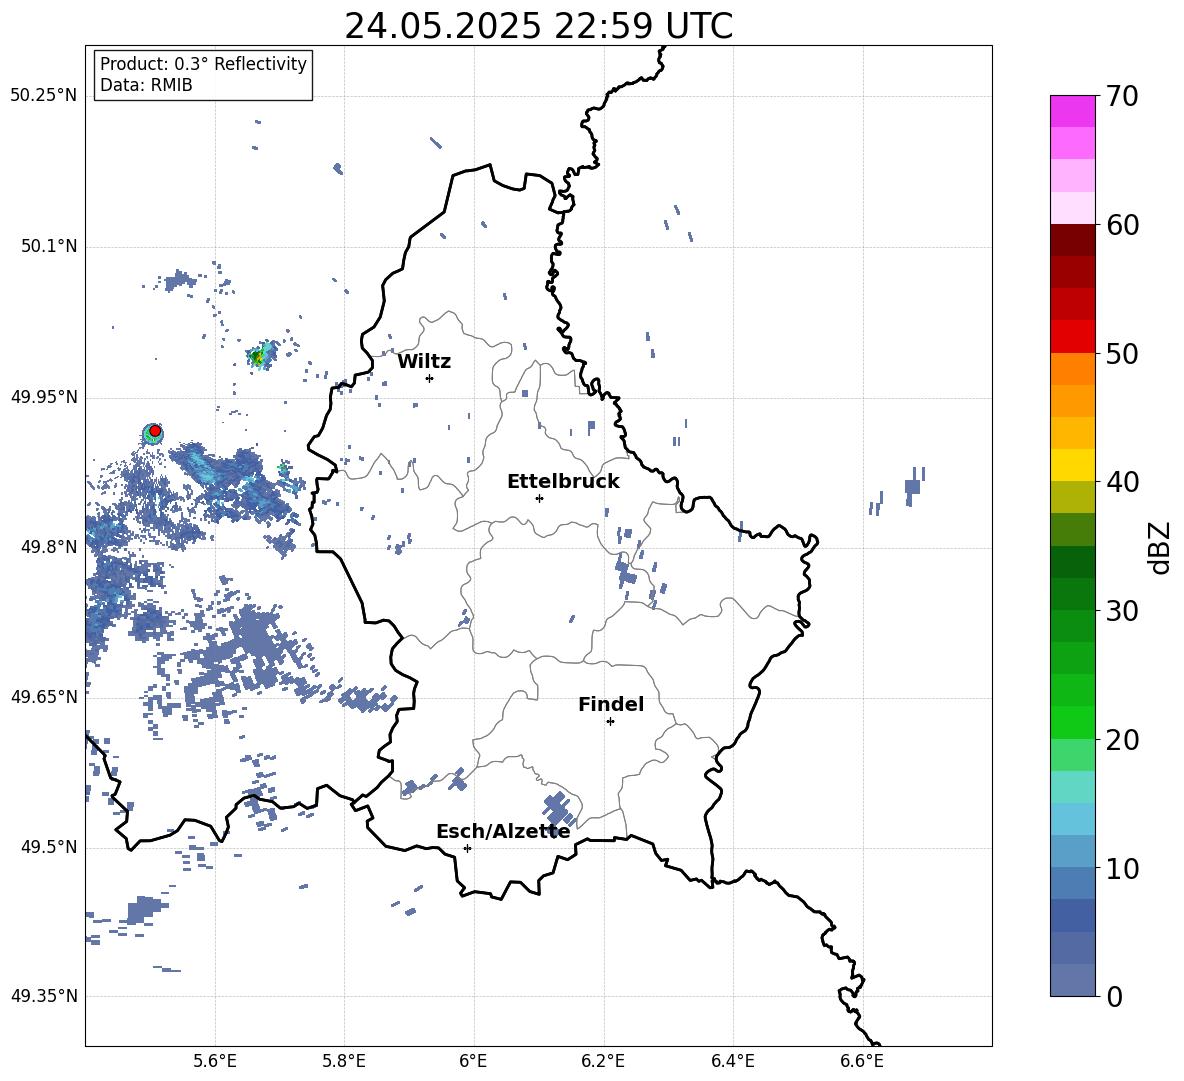Viewport: 1184px width, 1081px height.
Task: Click the Esch/Alzette city label
Action: pos(503,831)
